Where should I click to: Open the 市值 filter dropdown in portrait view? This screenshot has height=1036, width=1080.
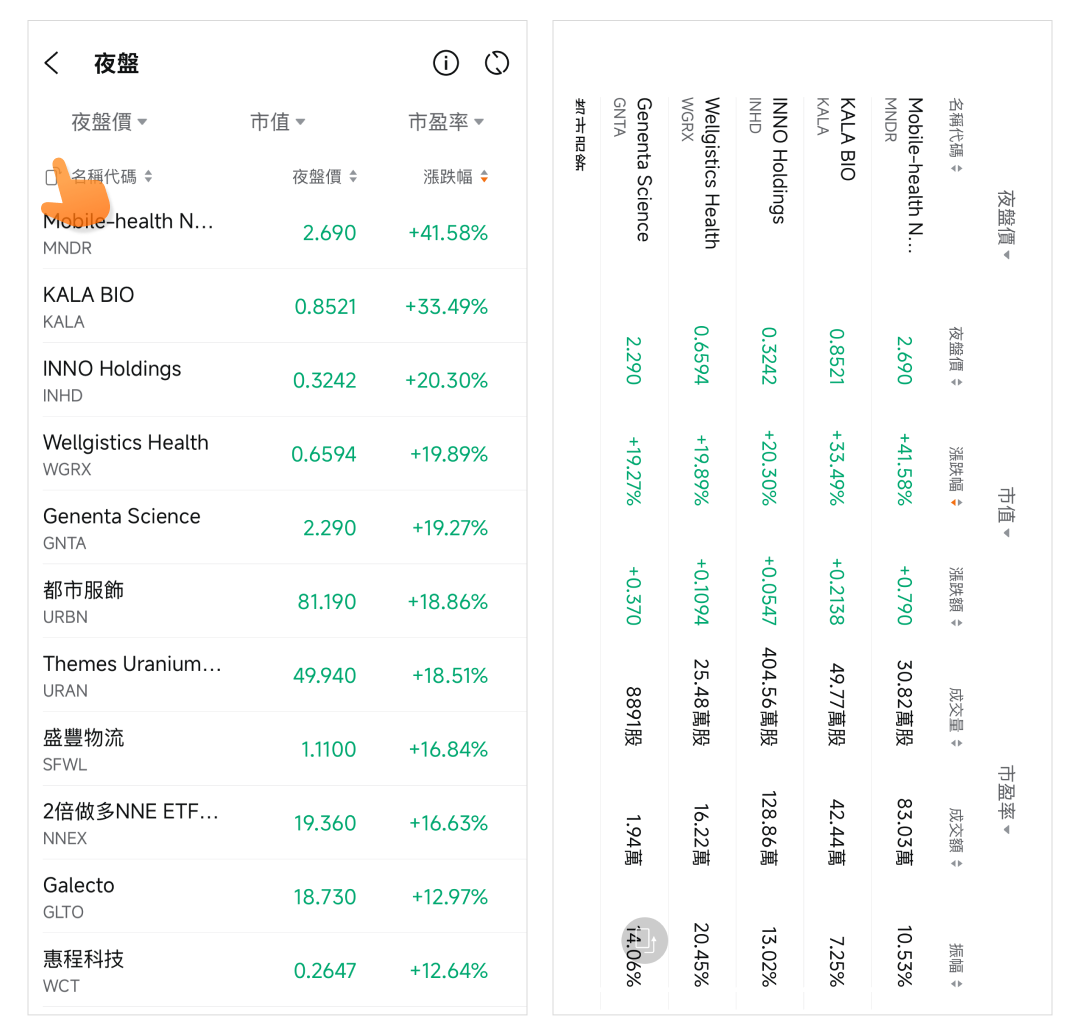tap(277, 122)
